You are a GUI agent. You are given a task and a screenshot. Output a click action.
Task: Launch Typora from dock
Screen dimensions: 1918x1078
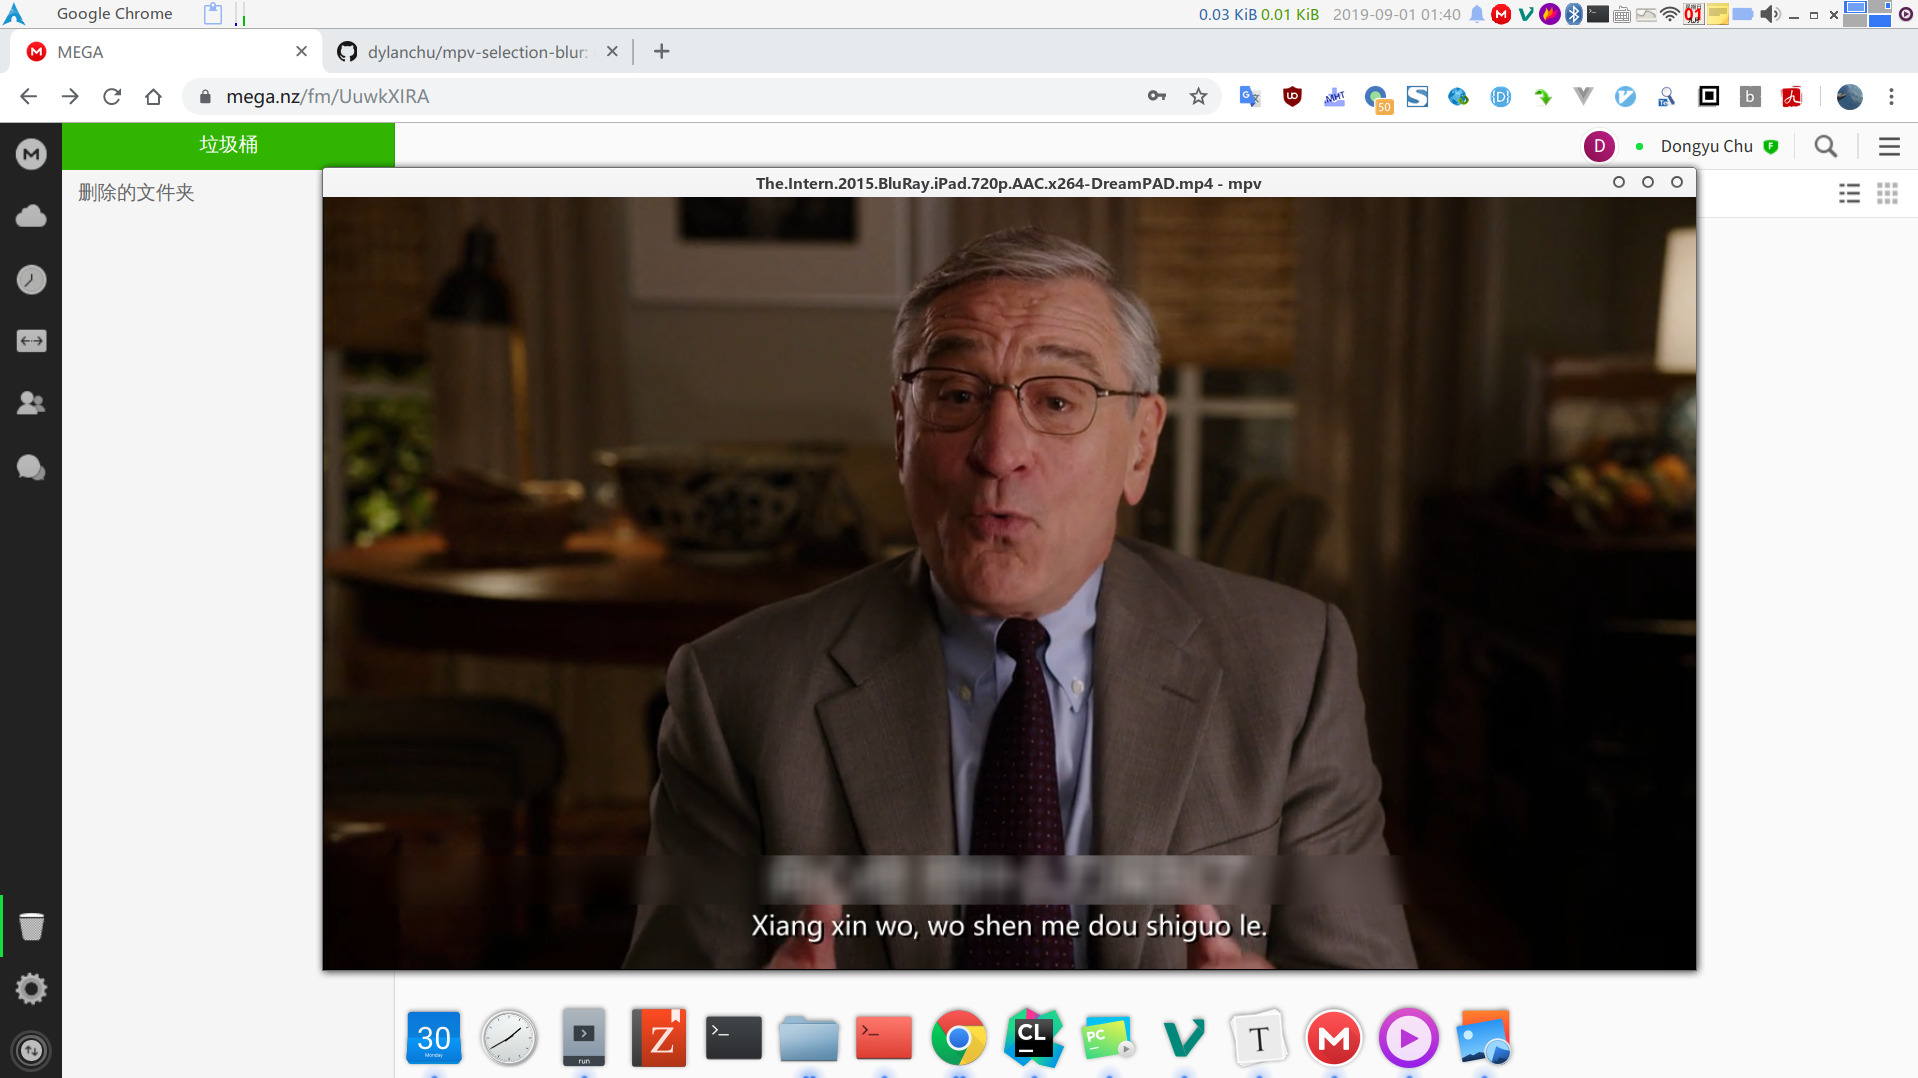pos(1259,1038)
